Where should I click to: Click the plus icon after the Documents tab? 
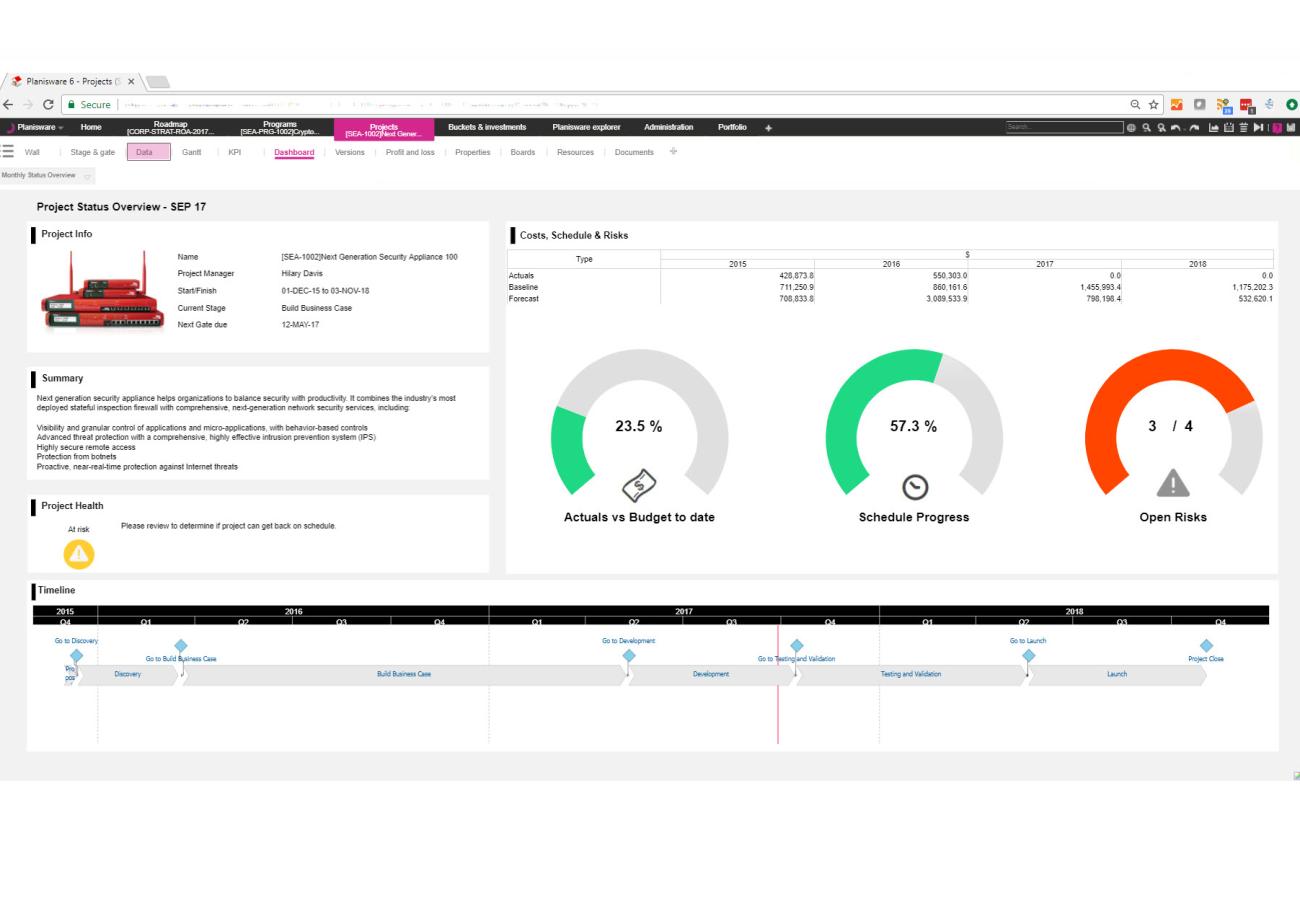click(672, 152)
